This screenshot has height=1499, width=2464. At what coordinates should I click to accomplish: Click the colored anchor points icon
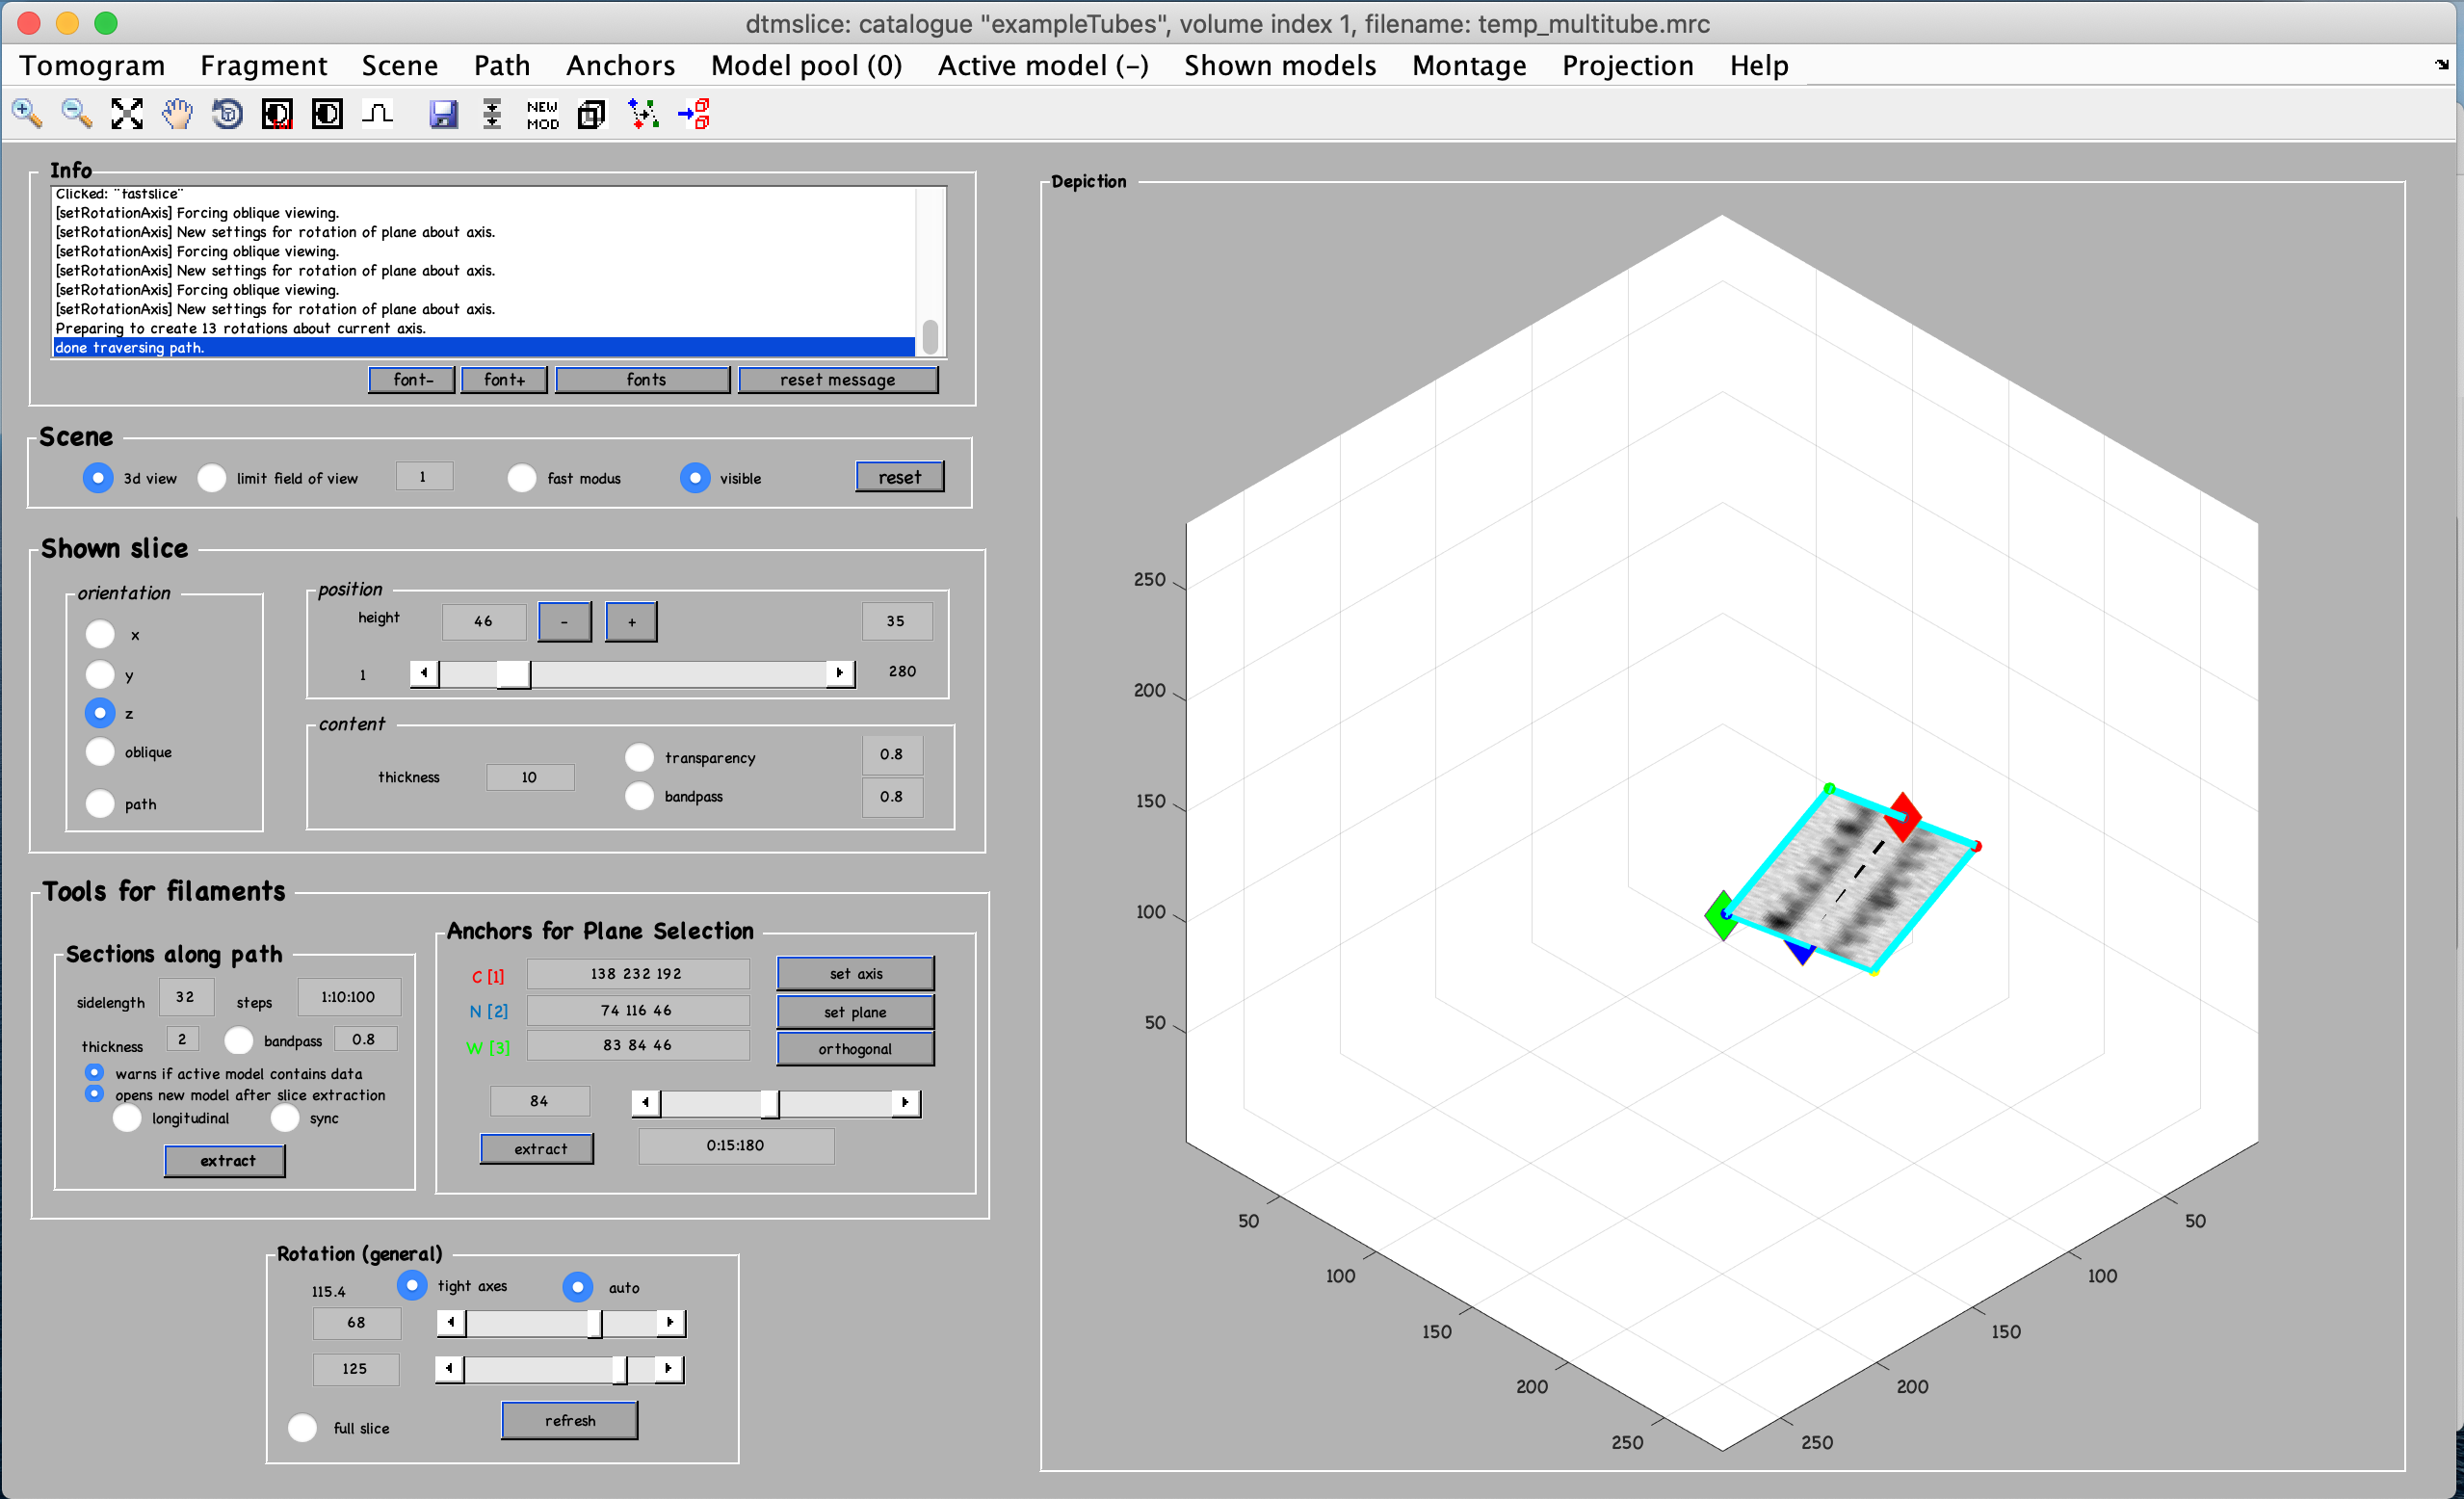pos(643,114)
